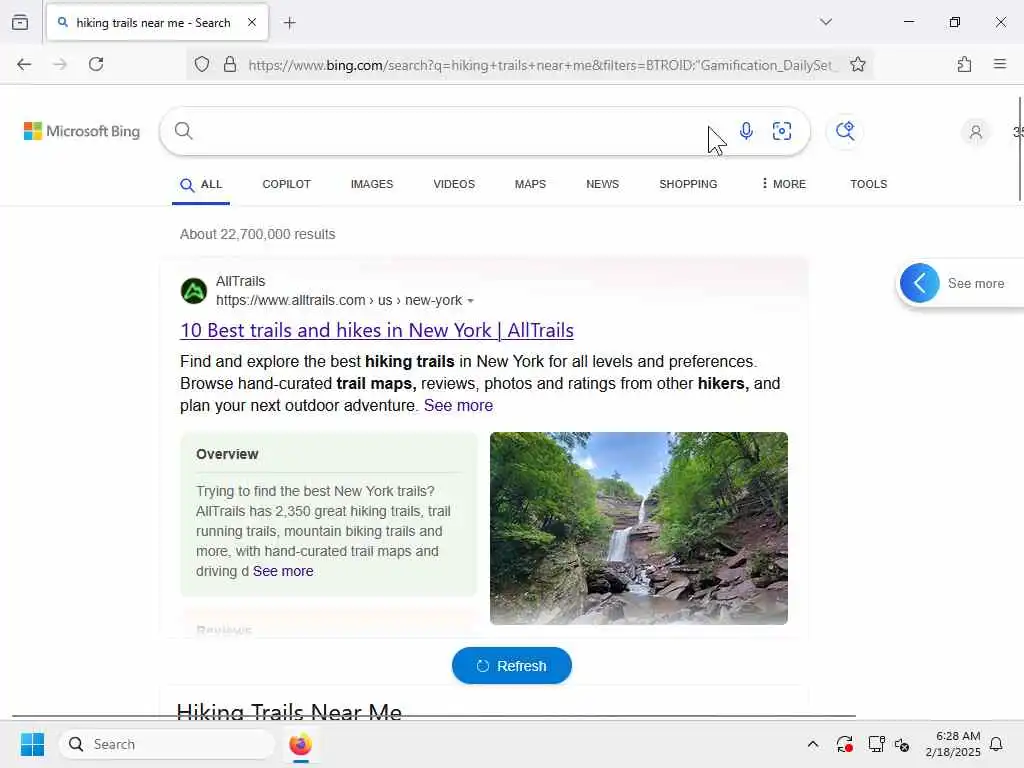This screenshot has height=768, width=1024.
Task: View site security padlock info
Action: click(230, 65)
